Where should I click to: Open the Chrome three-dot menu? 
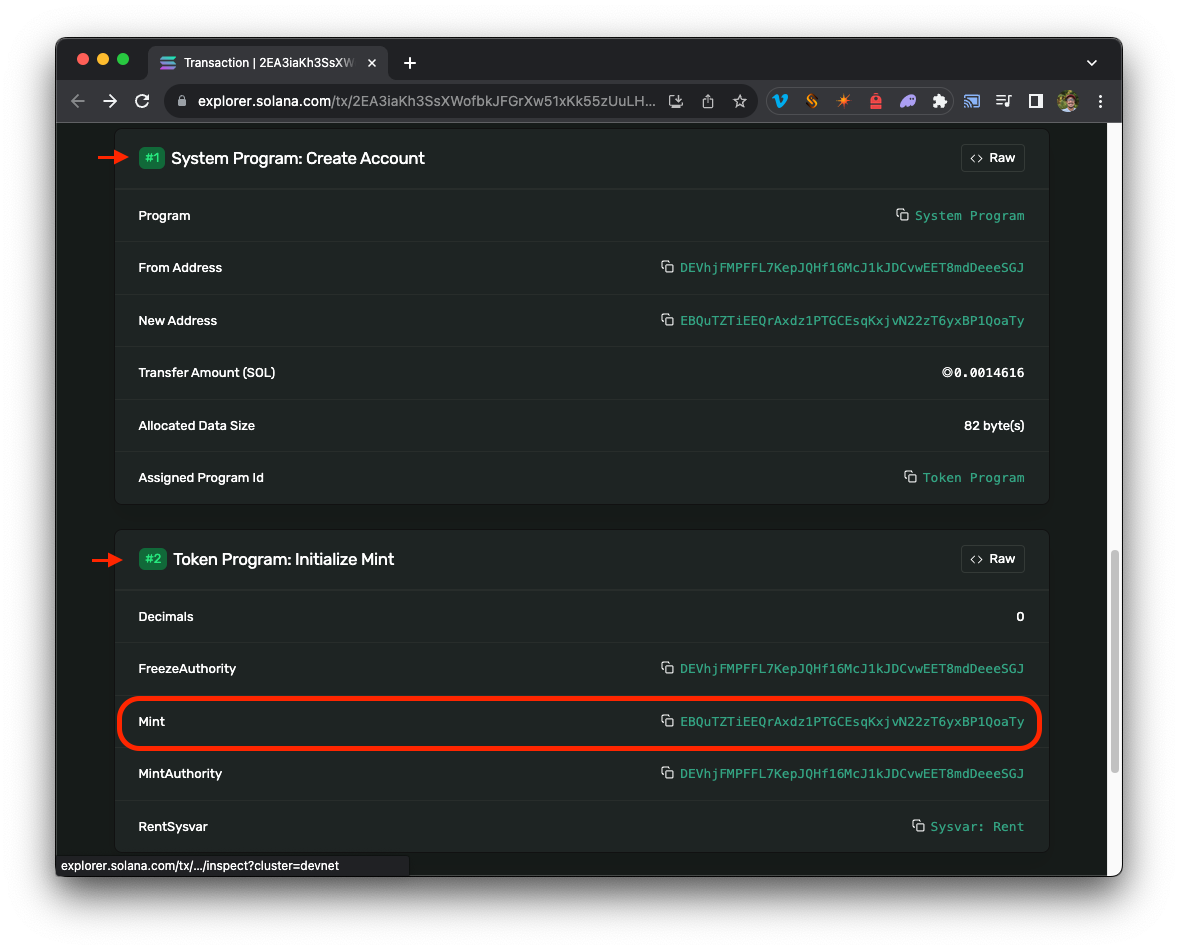pos(1100,101)
